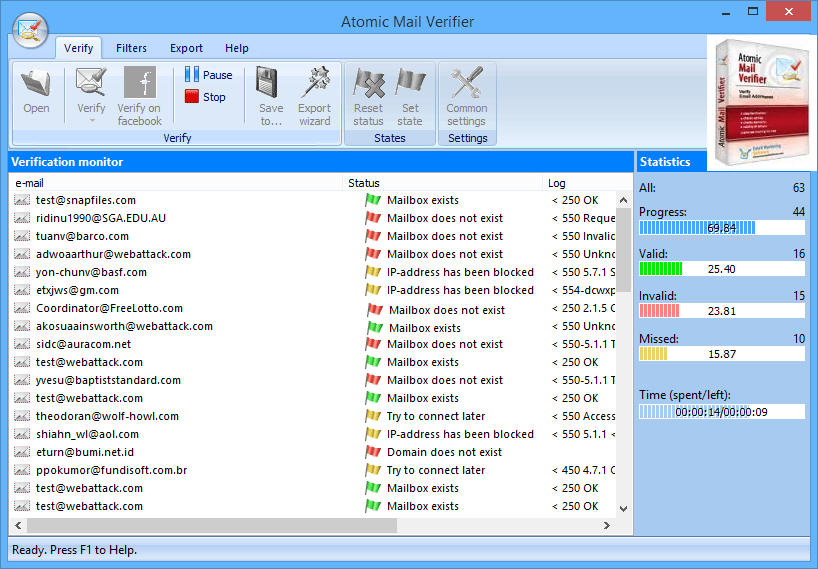818x569 pixels.
Task: Stop the verification
Action: [205, 97]
